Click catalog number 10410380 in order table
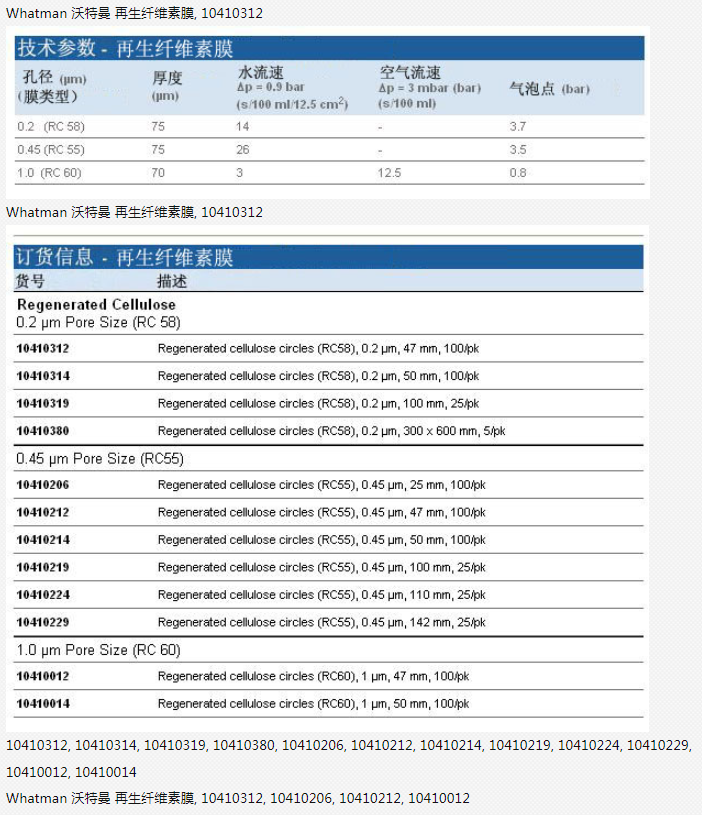The height and width of the screenshot is (815, 702). [x=43, y=431]
